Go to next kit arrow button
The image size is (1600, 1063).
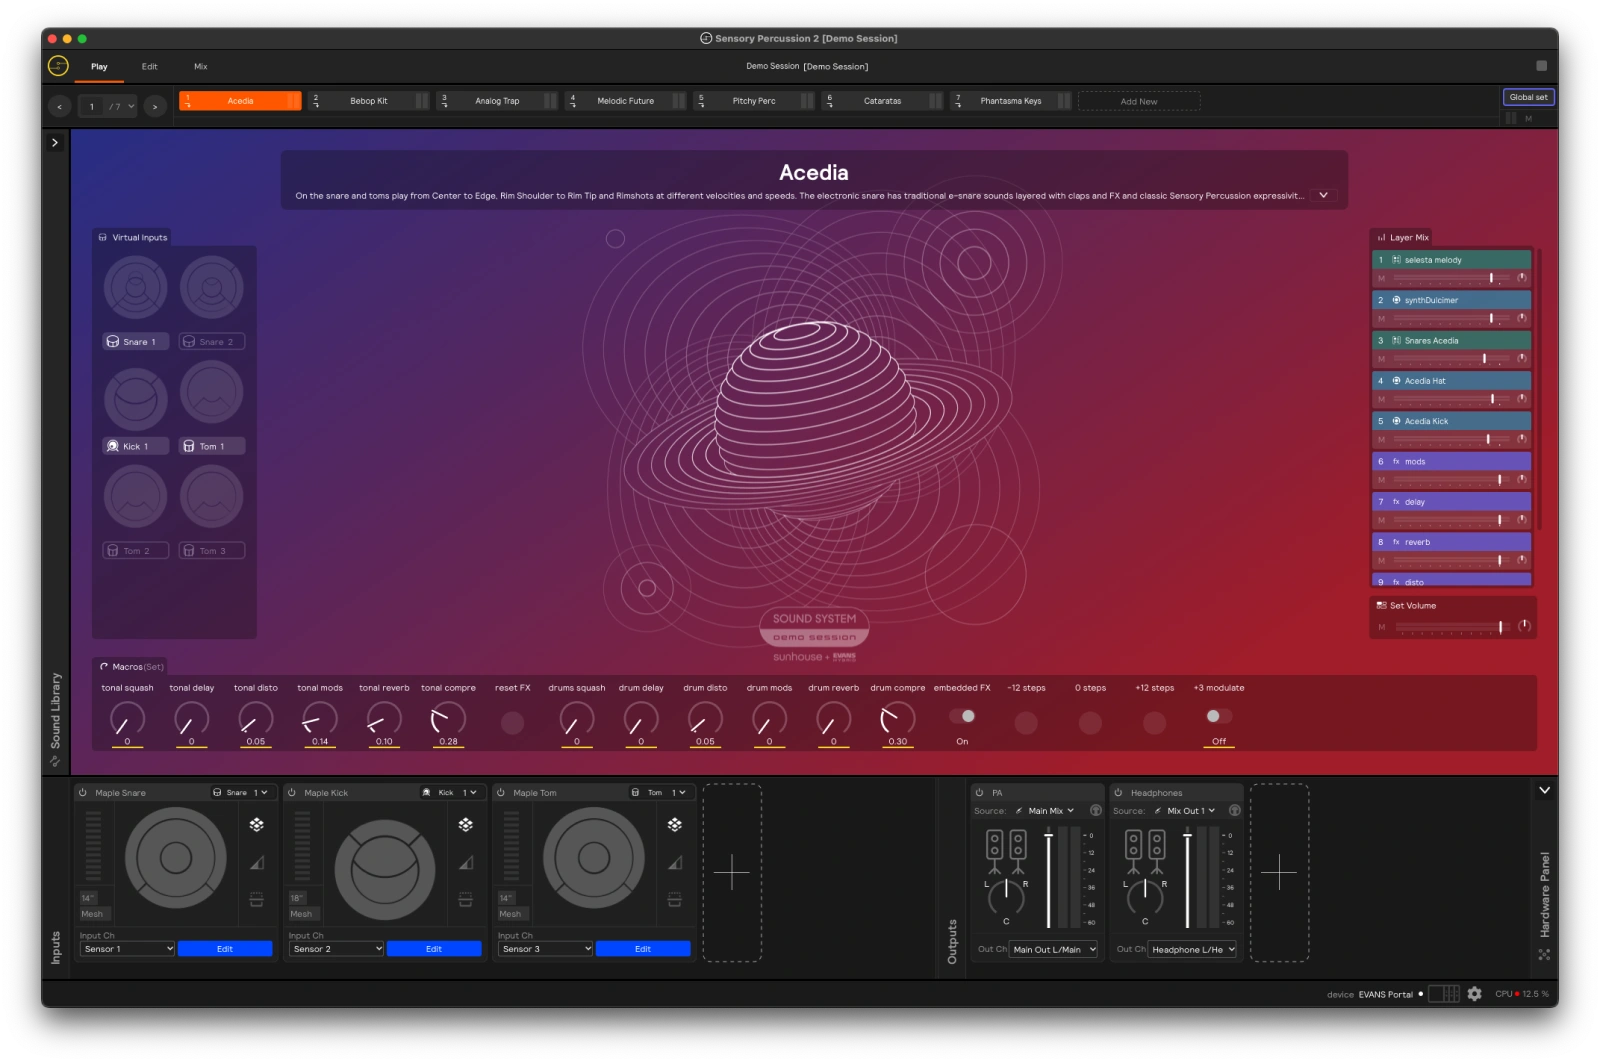tap(154, 106)
